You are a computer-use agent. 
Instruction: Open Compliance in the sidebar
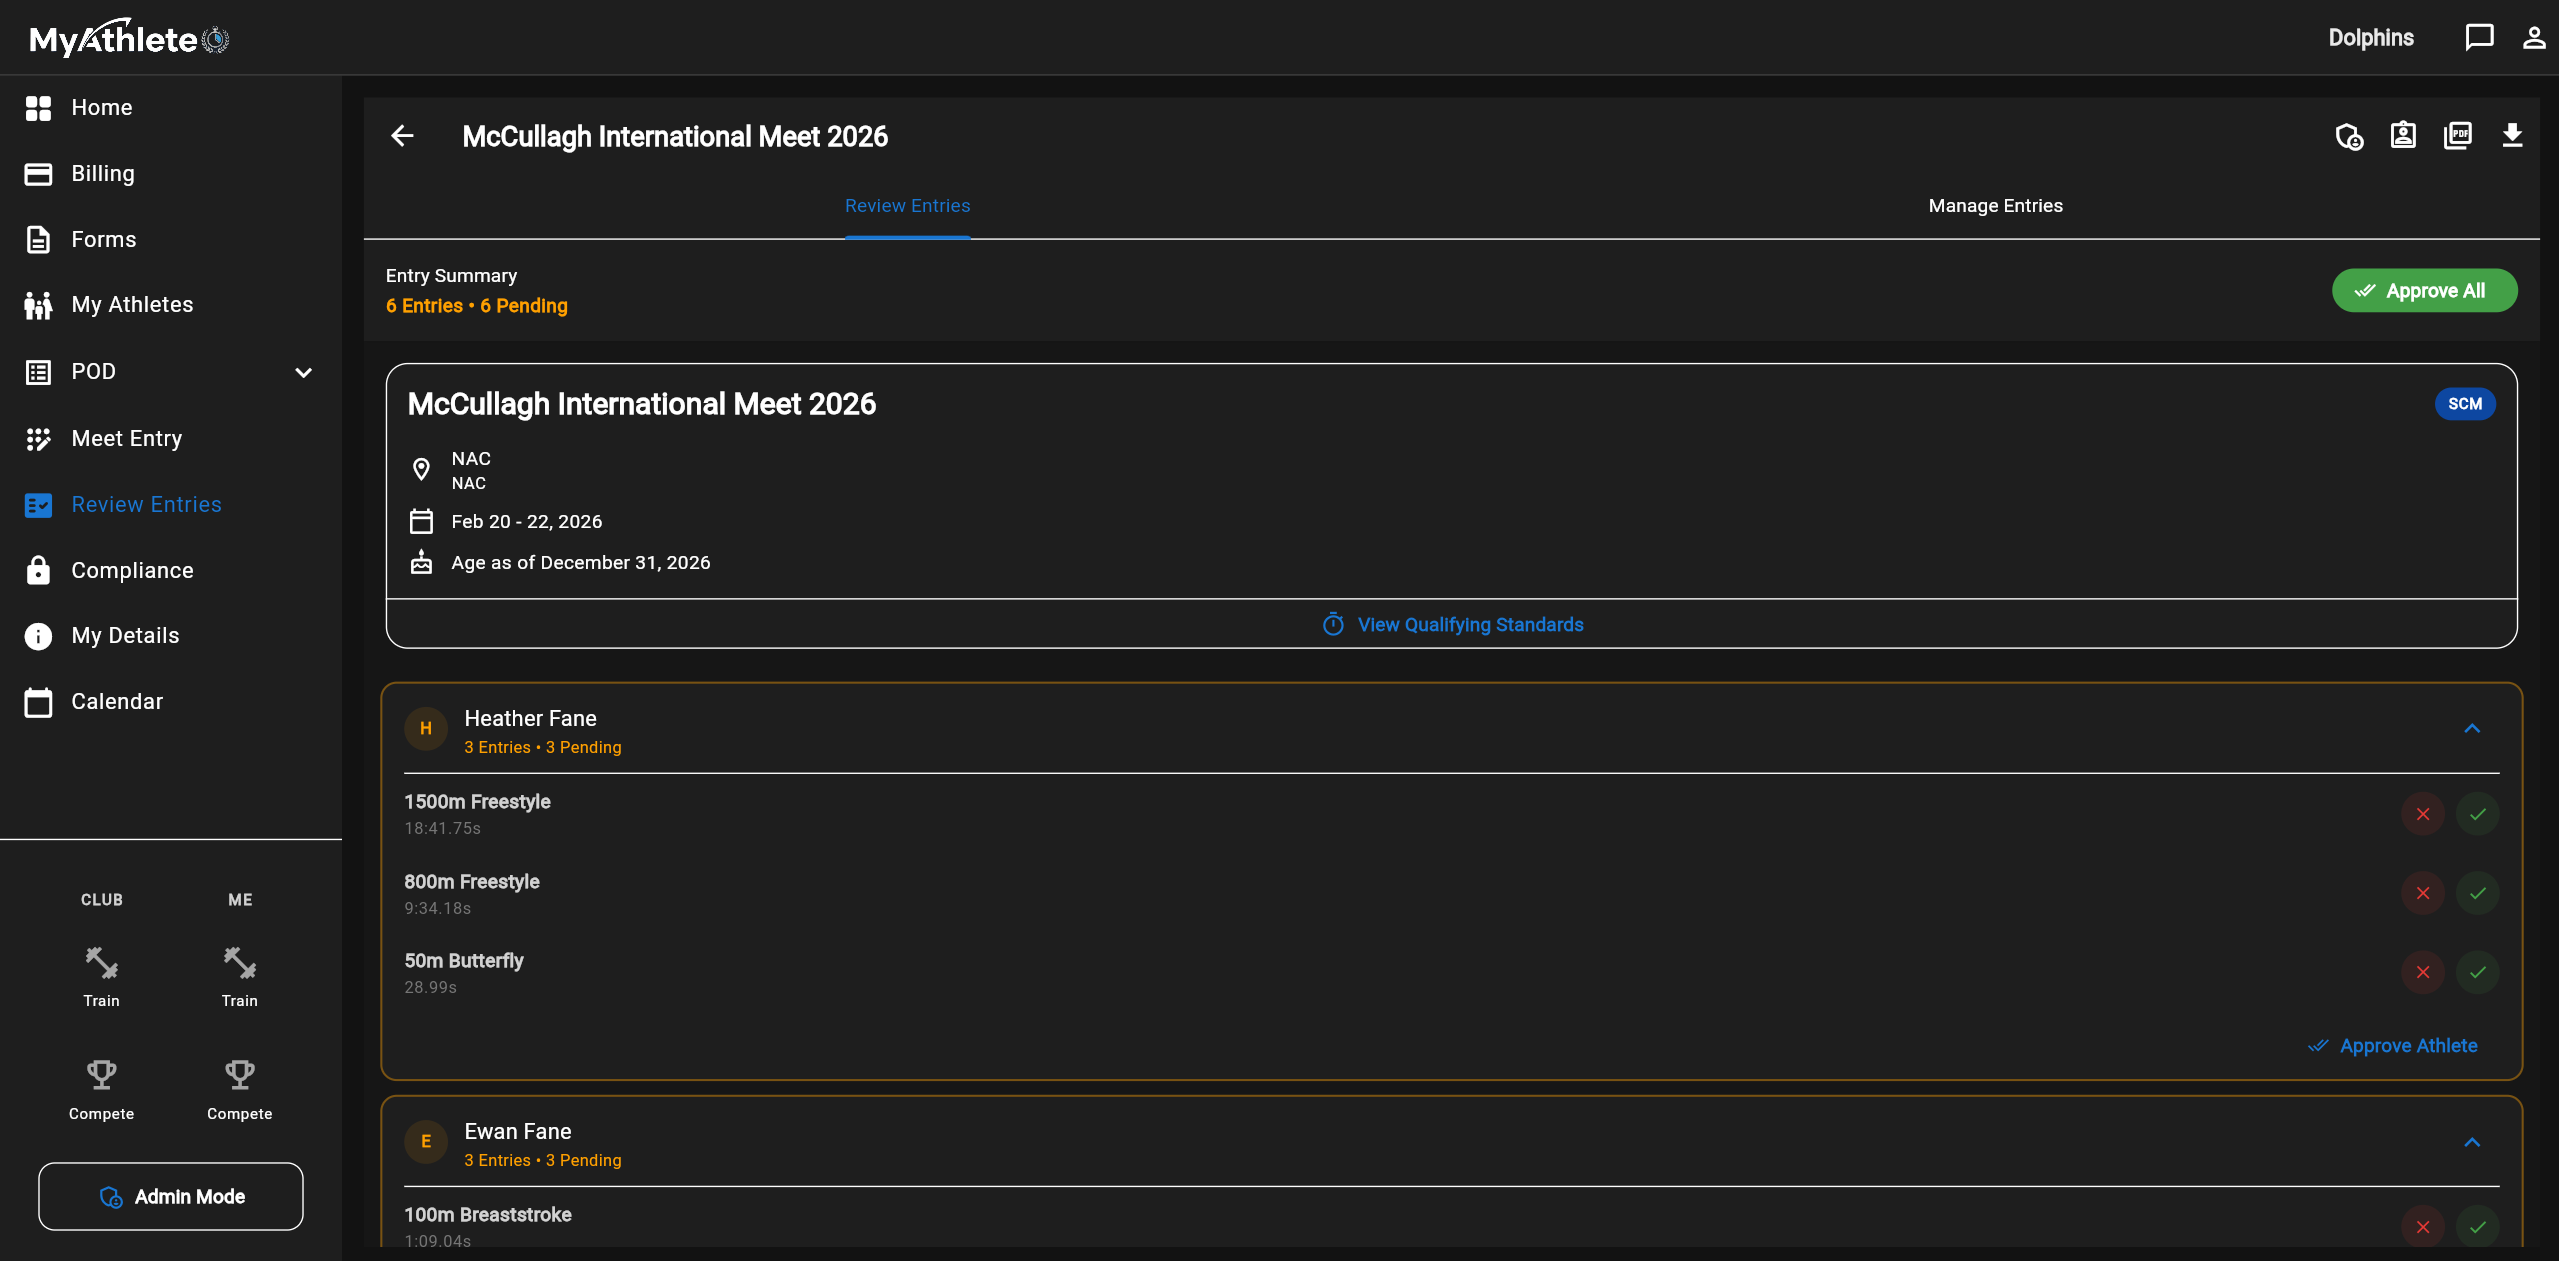pos(132,570)
